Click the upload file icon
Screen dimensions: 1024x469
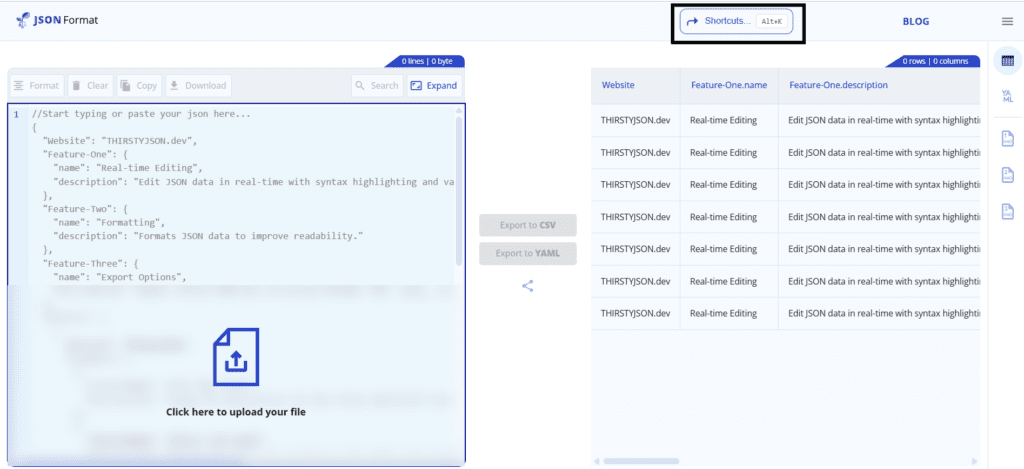(236, 357)
